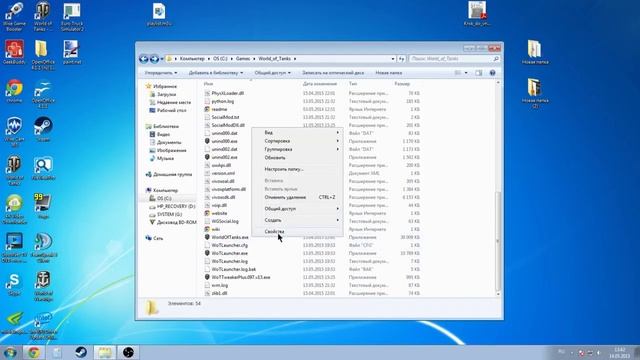This screenshot has height=360, width=640.
Task: Click the file list vertical scrollbar
Action: tap(498, 188)
